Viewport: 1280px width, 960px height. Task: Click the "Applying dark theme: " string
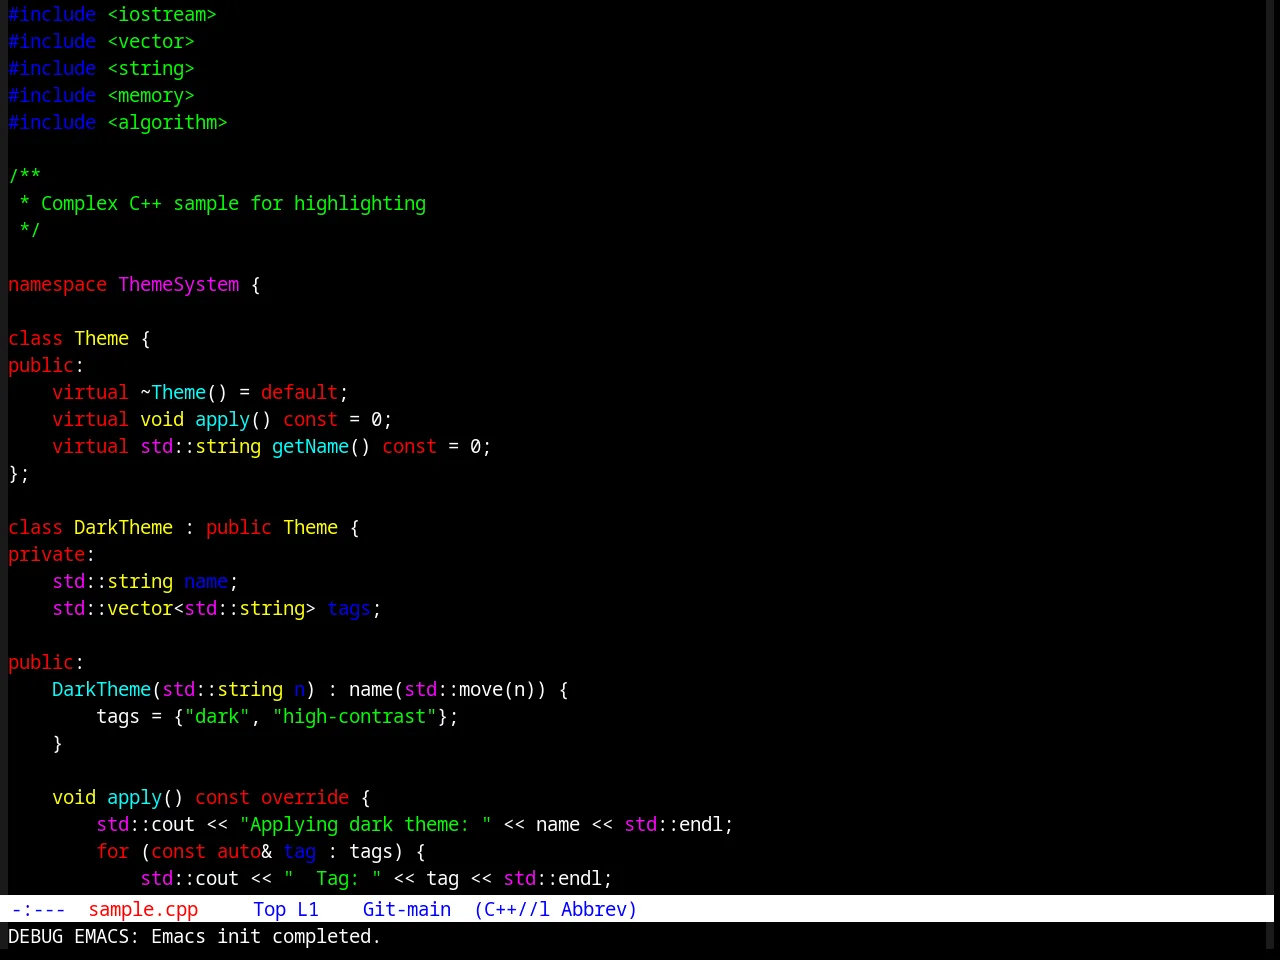pos(366,824)
